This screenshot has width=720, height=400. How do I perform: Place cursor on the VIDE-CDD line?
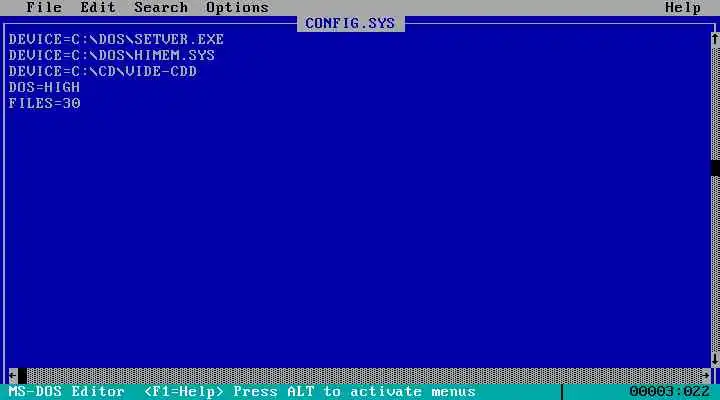click(103, 71)
